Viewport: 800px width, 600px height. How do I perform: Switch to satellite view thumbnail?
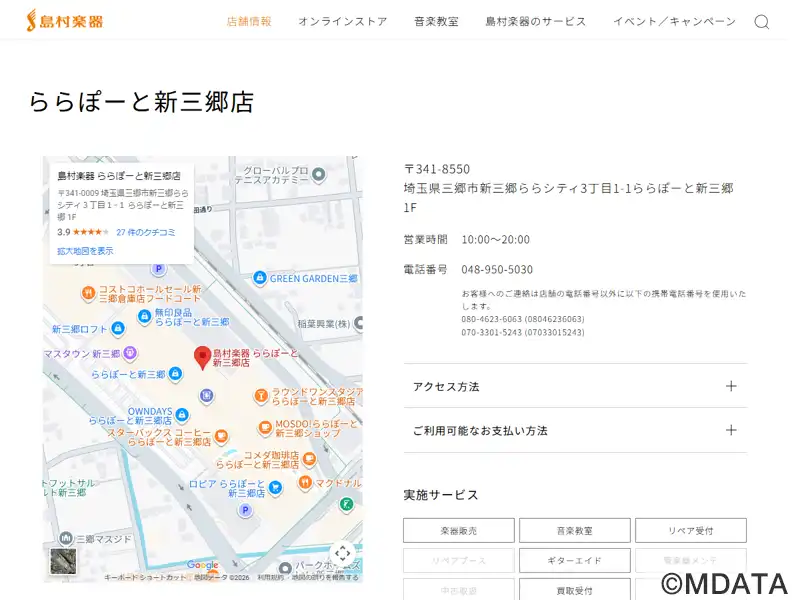[x=63, y=562]
